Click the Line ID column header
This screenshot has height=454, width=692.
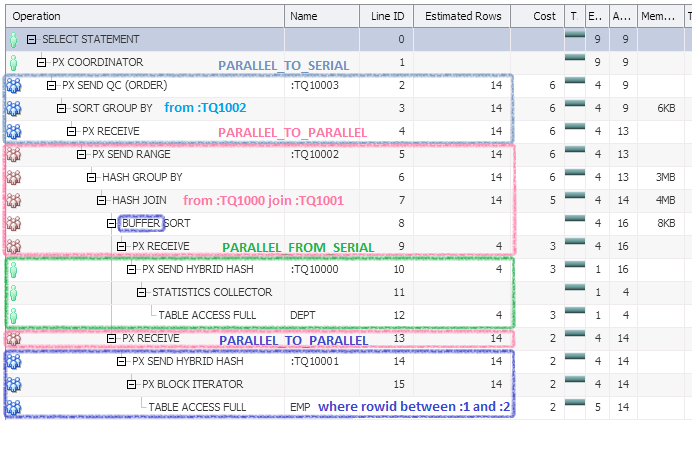(x=387, y=16)
